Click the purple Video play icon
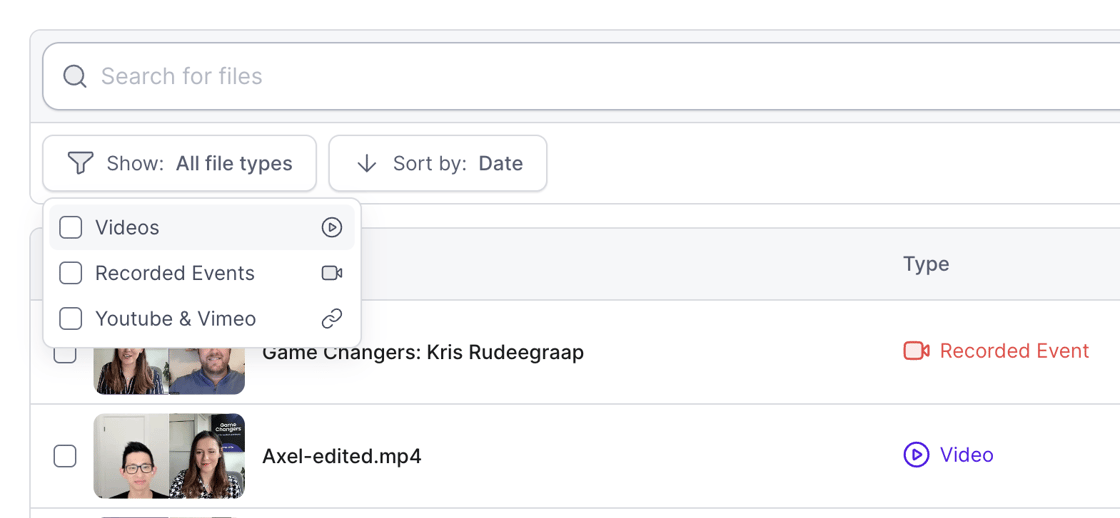 pos(916,454)
